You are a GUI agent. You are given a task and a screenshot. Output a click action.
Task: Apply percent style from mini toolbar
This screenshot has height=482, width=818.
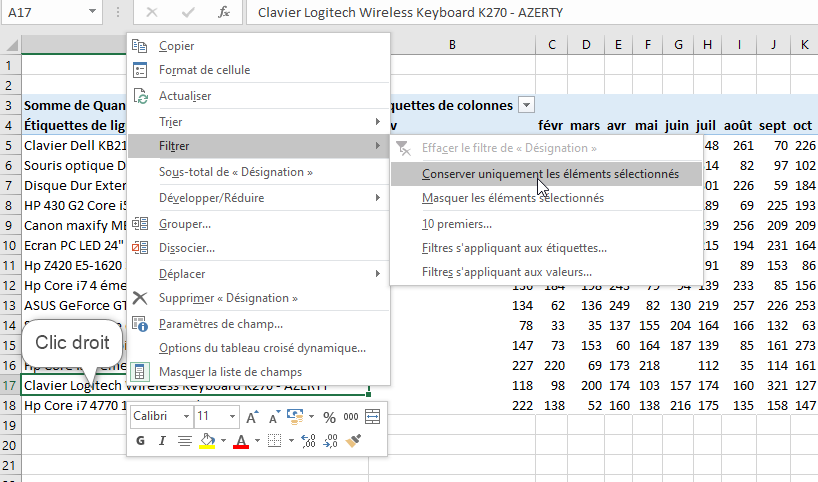point(329,417)
